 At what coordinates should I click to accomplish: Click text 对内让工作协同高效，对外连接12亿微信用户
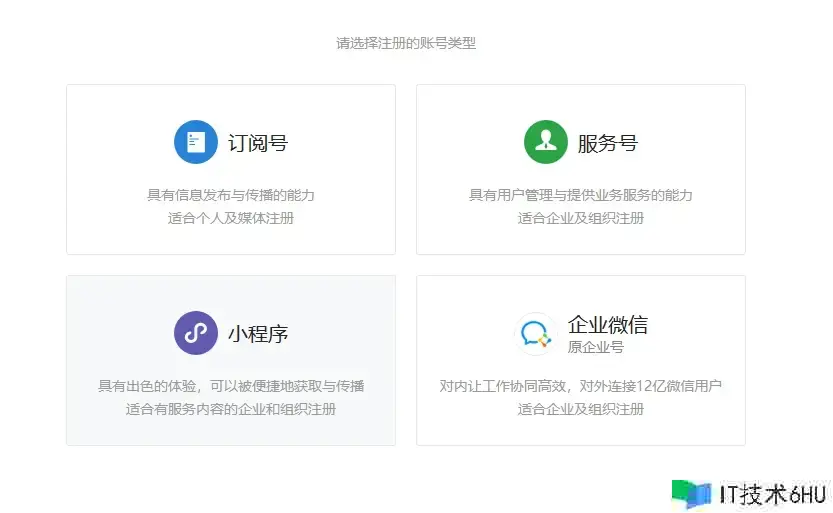tap(581, 386)
